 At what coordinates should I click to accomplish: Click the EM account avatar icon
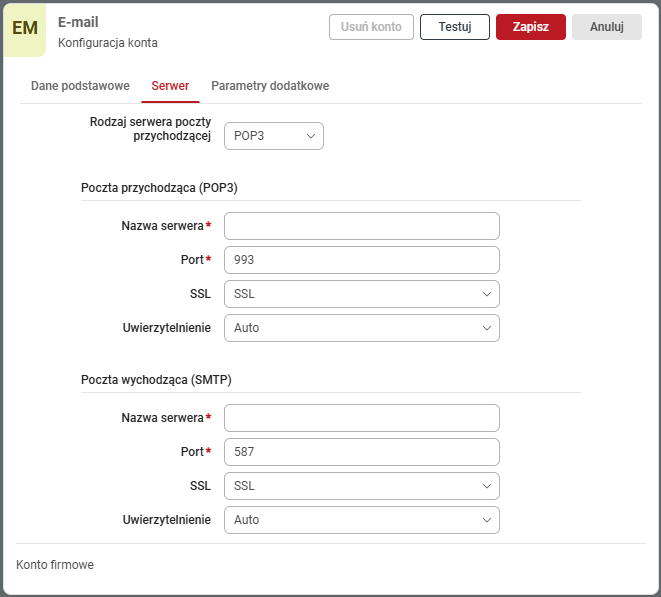[25, 29]
